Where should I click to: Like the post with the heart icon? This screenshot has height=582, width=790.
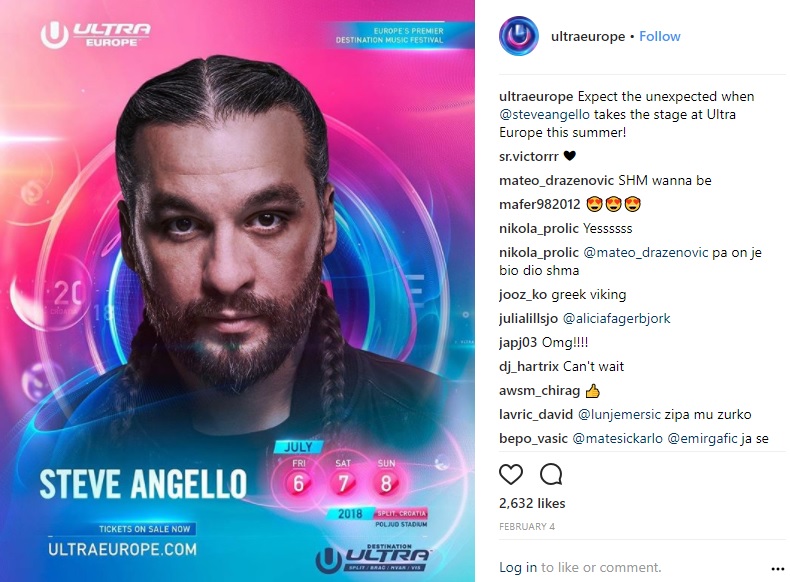[x=510, y=474]
